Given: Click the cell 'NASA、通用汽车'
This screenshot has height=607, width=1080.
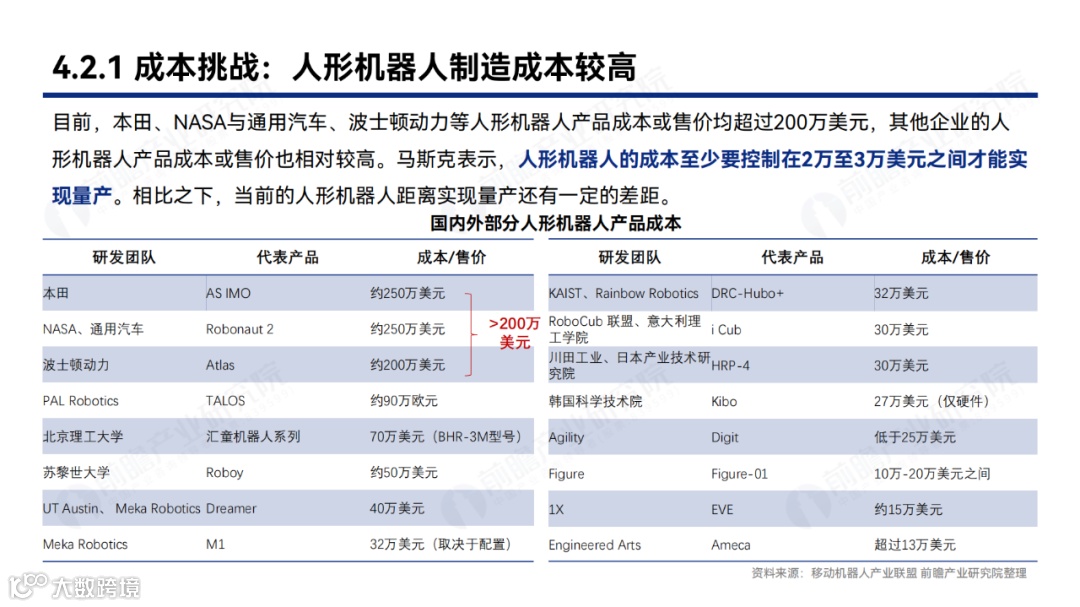Looking at the screenshot, I should [93, 329].
